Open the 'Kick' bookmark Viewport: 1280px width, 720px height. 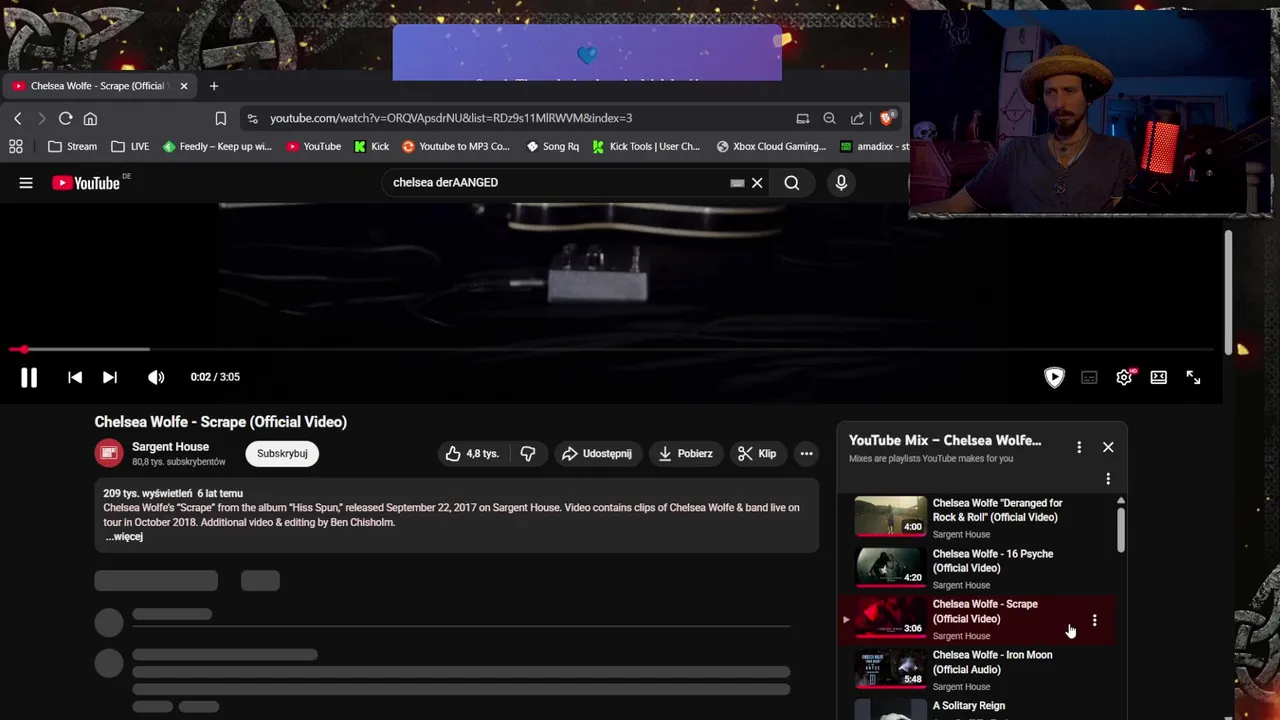(371, 147)
